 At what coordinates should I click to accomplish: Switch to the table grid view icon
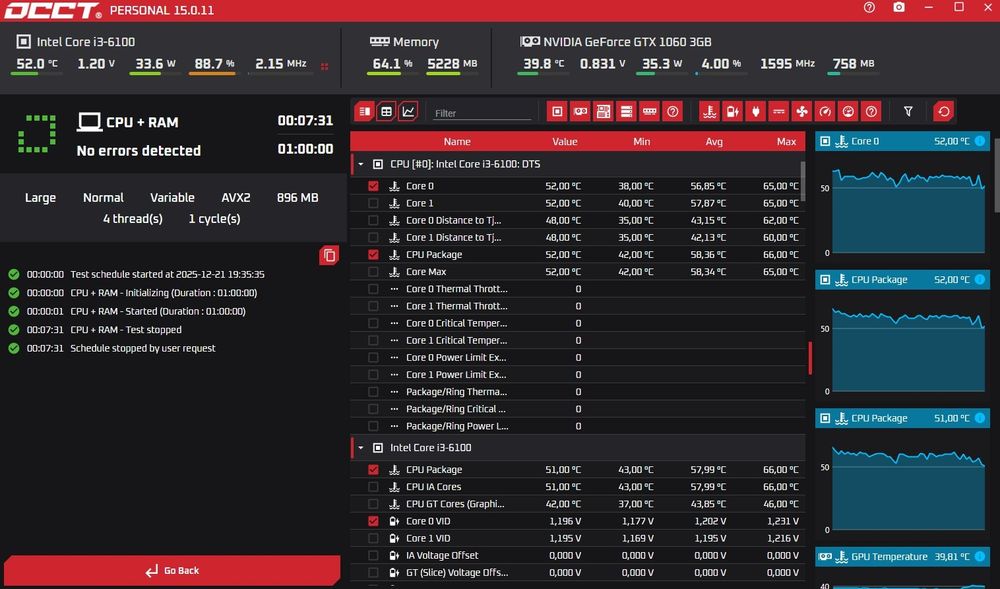pos(386,112)
